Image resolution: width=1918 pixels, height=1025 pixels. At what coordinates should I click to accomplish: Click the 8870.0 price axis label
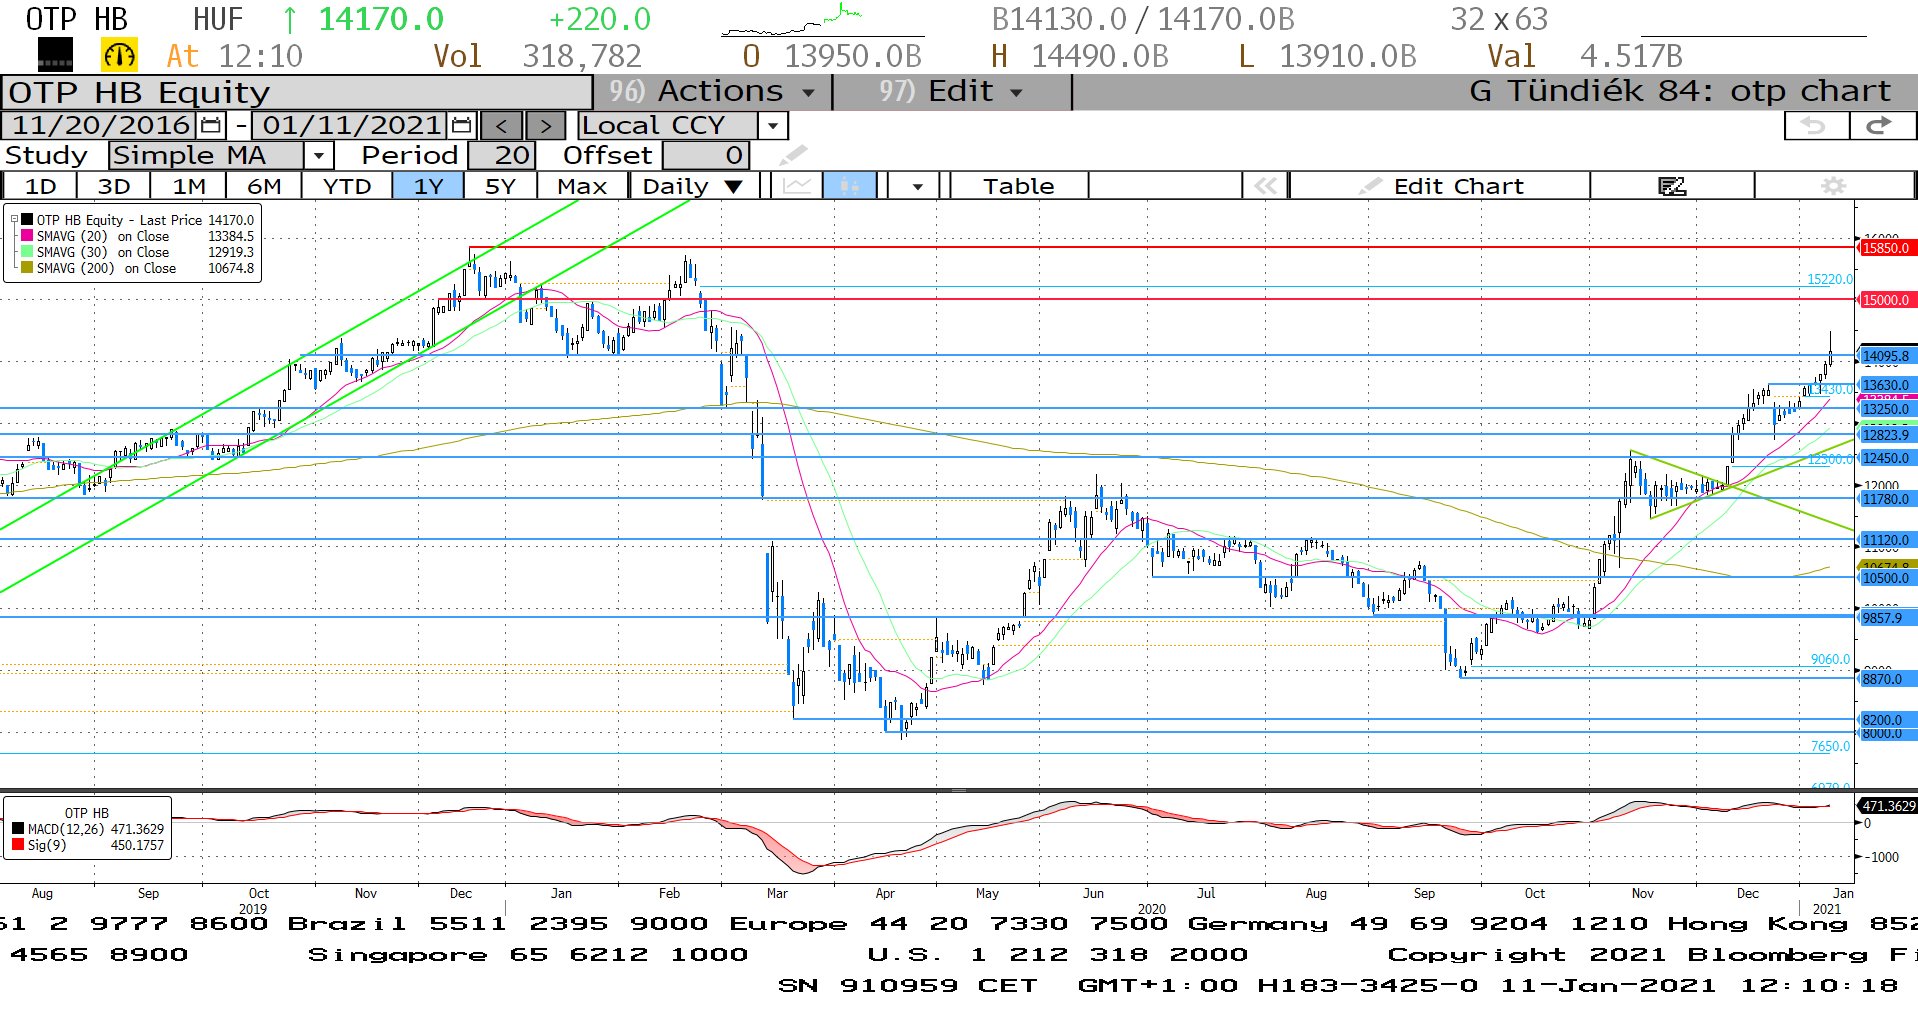1886,679
